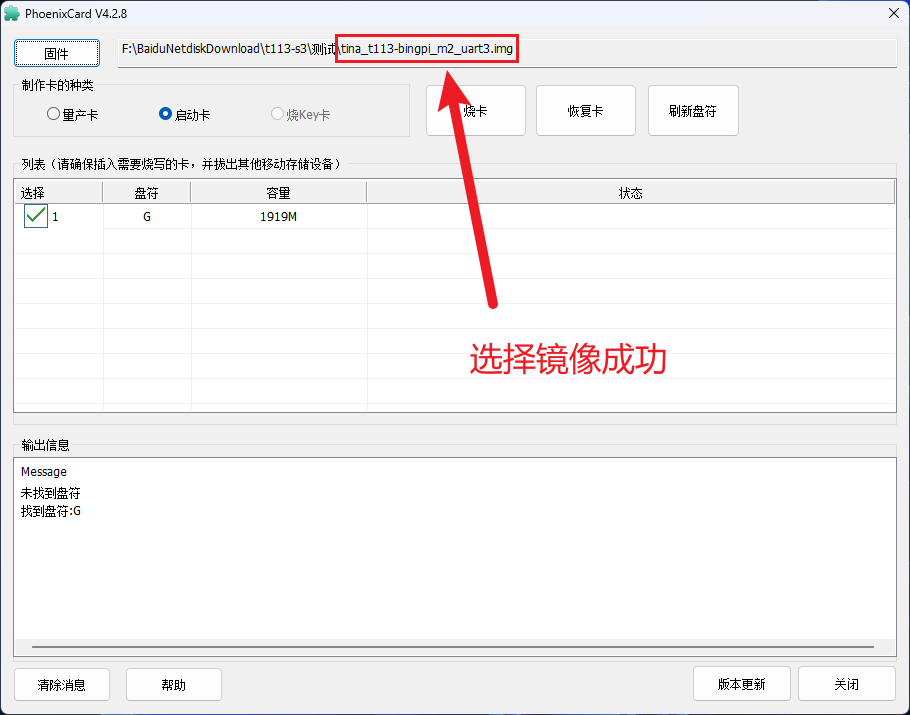Image resolution: width=910 pixels, height=715 pixels.
Task: Click the 固件 firmware button
Action: [57, 53]
